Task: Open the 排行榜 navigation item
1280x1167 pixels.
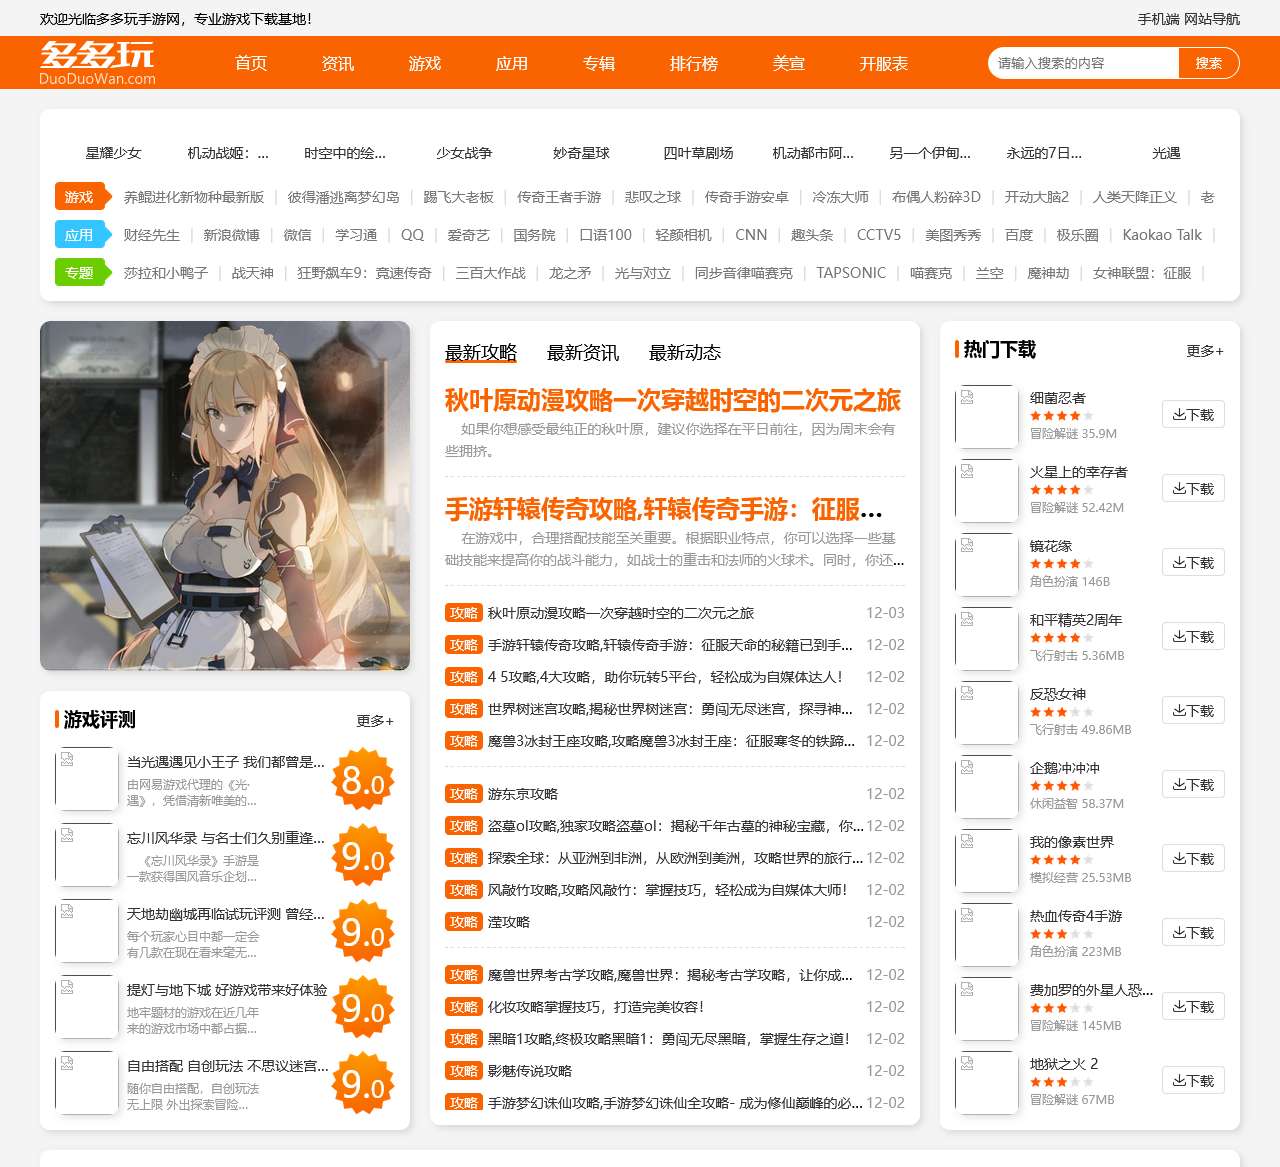Action: click(694, 63)
